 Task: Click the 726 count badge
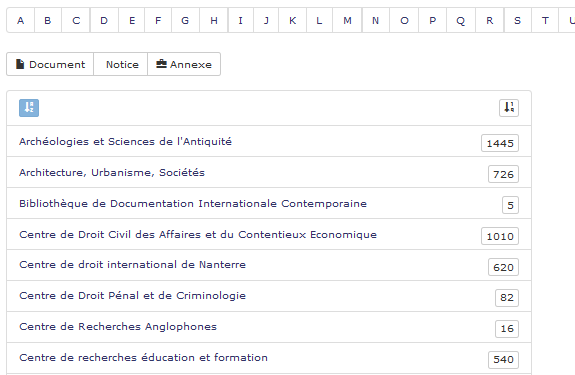point(503,174)
